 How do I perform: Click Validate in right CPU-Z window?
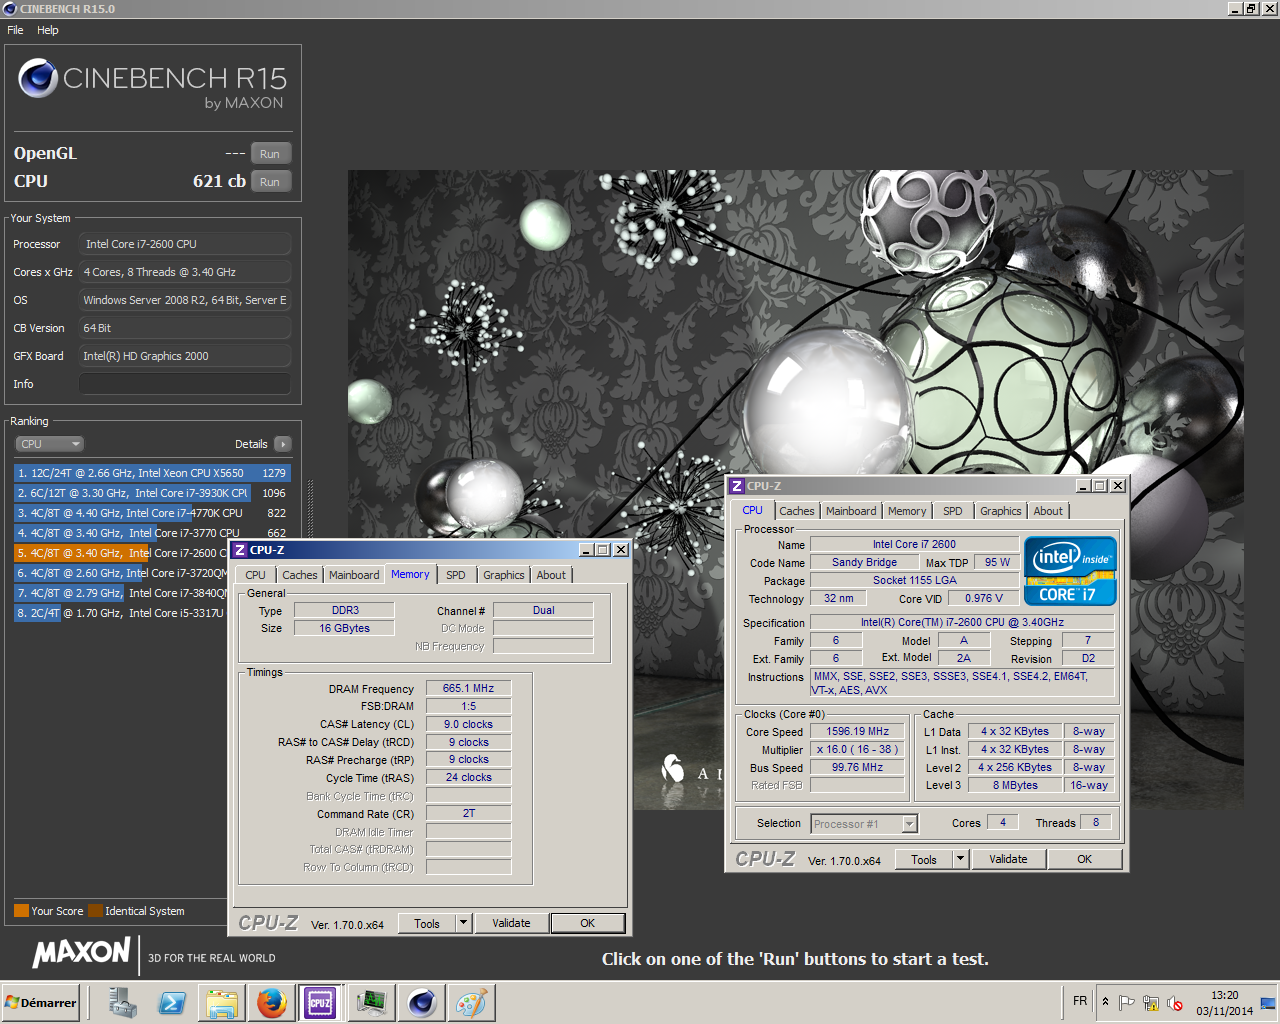click(1008, 859)
